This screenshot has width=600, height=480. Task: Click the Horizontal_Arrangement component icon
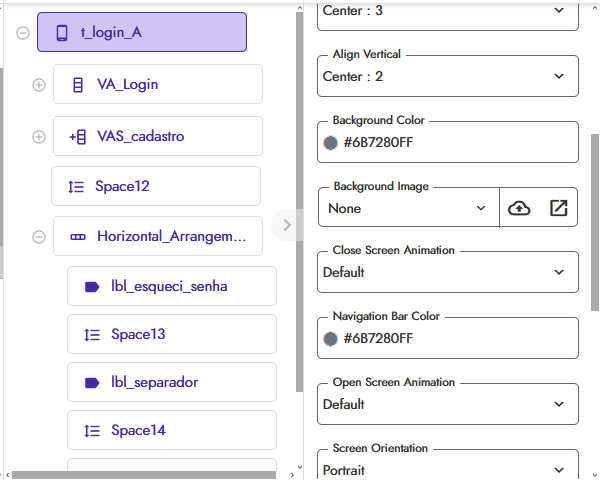coord(78,237)
